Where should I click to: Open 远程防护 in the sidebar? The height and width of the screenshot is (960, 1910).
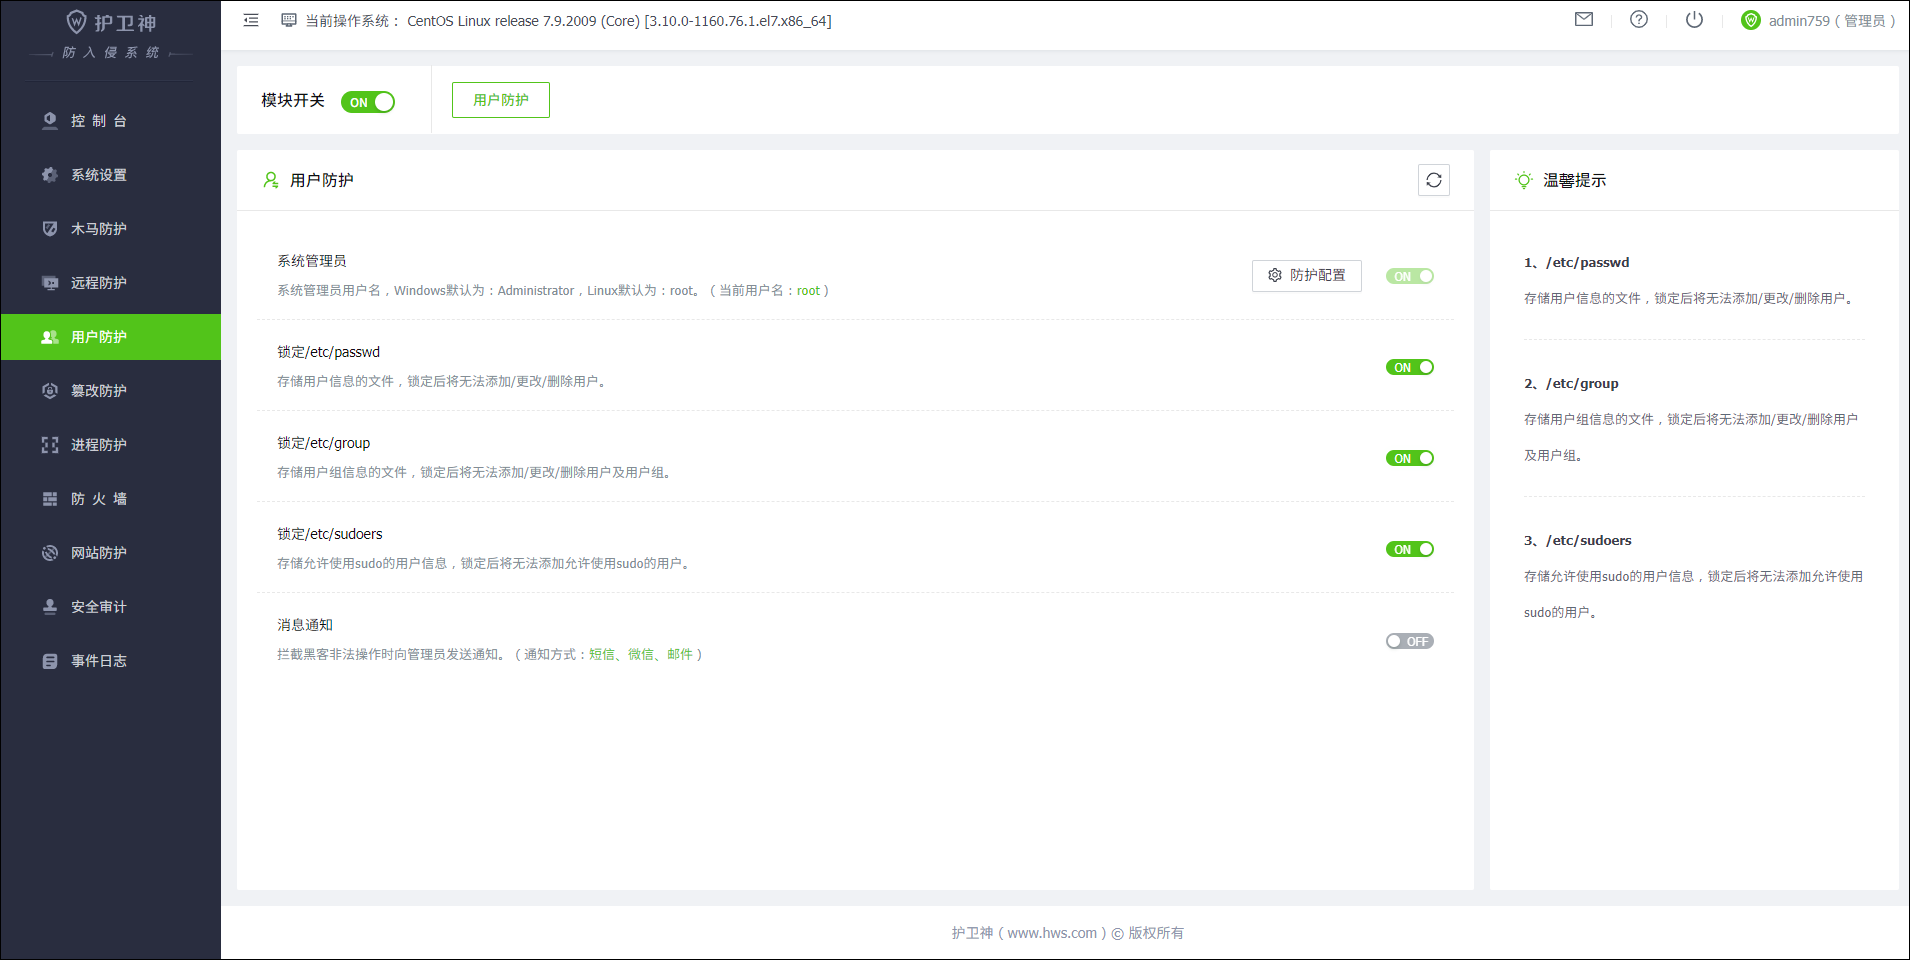(x=111, y=283)
